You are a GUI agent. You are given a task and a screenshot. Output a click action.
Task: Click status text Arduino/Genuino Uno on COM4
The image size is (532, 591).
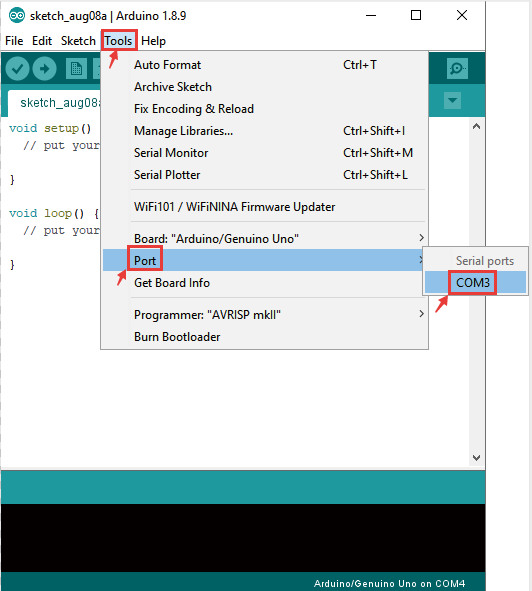(x=389, y=583)
